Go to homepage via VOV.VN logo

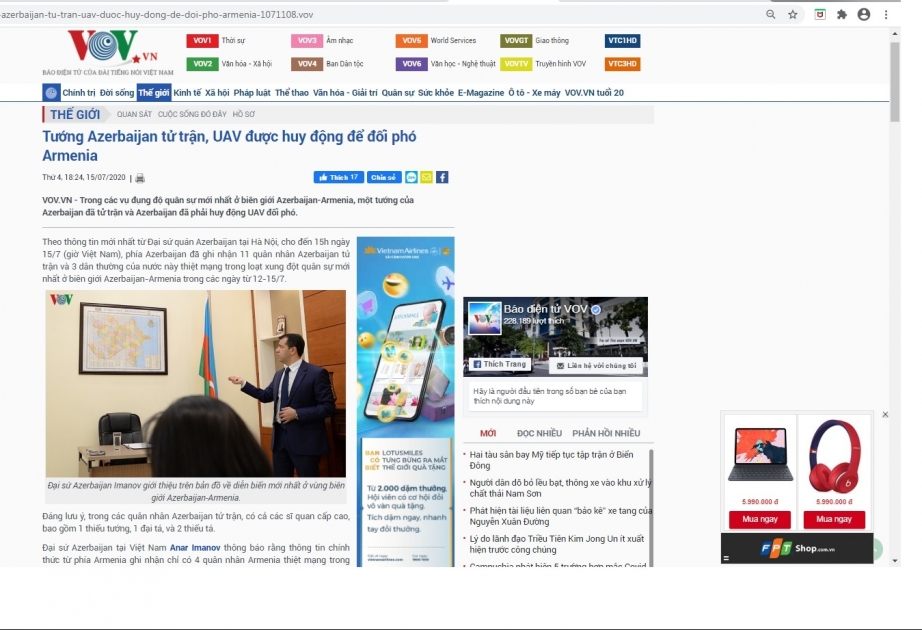(108, 52)
